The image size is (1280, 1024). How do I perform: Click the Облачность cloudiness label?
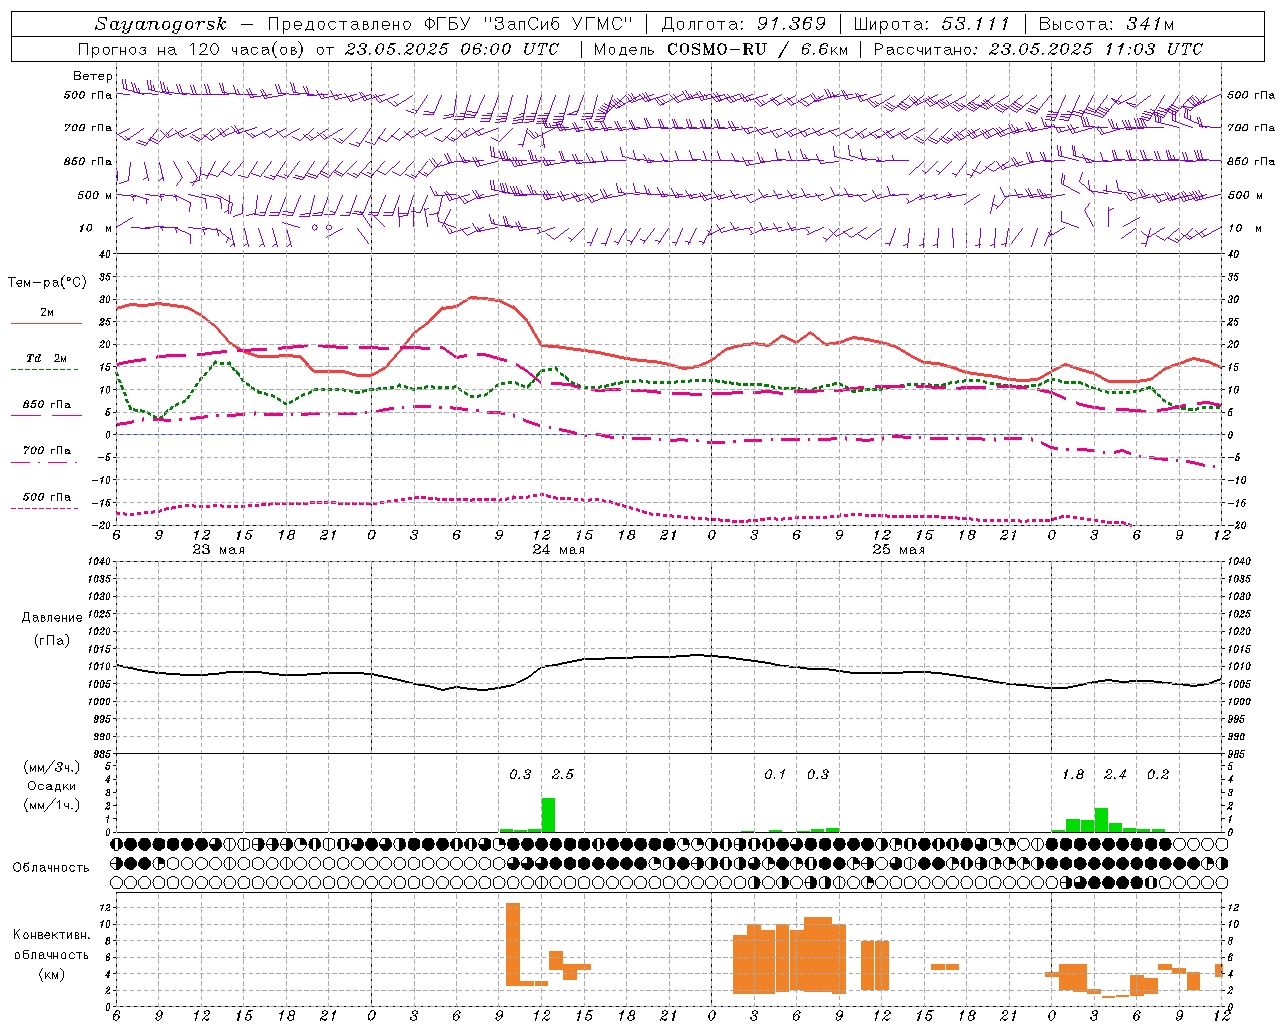coord(51,867)
